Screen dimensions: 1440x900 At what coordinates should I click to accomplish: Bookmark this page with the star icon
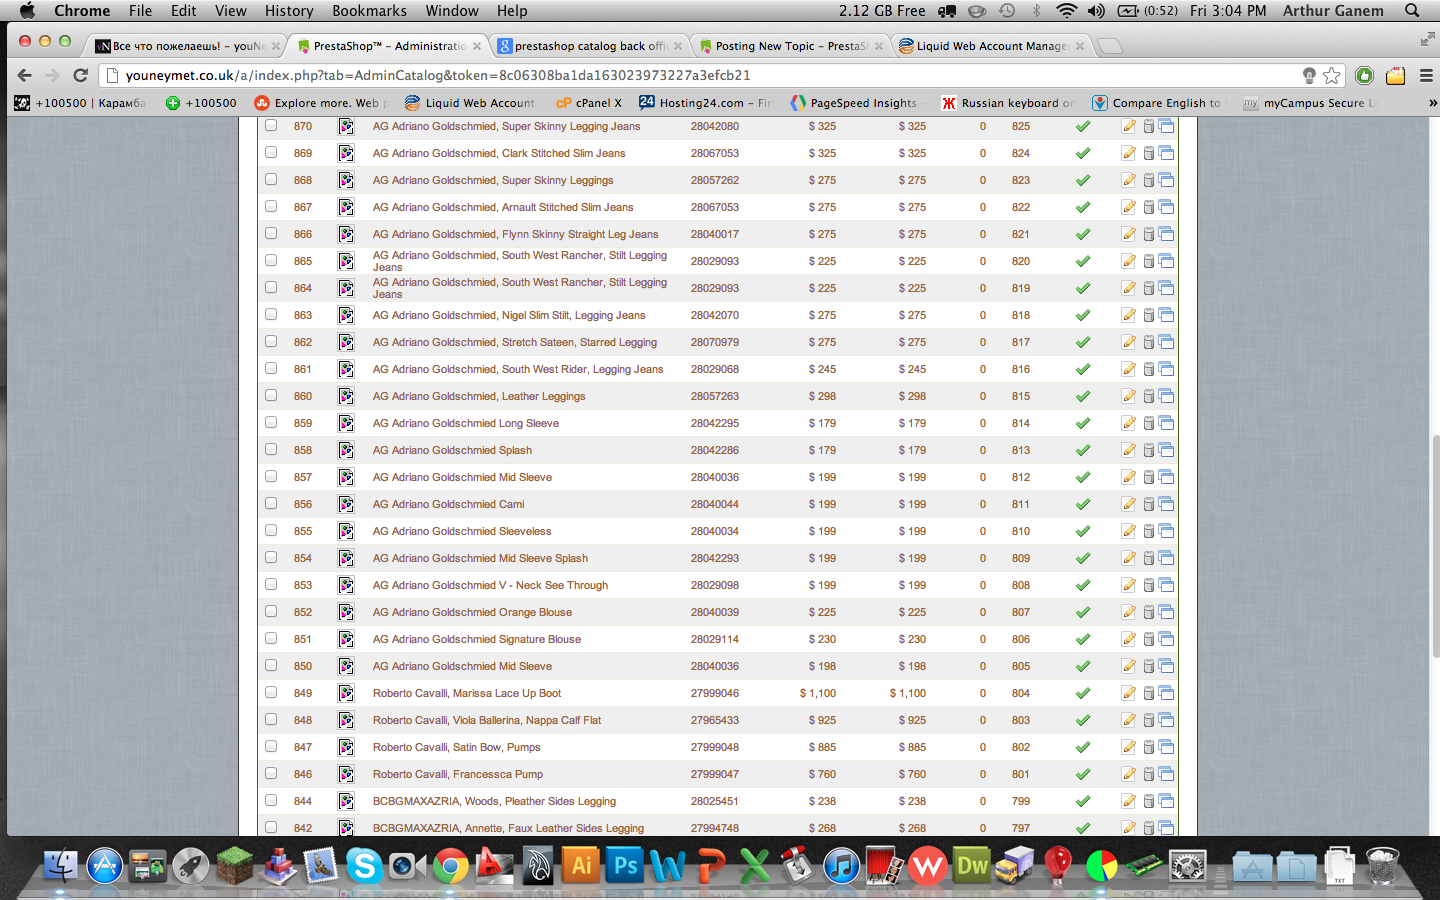pos(1332,76)
